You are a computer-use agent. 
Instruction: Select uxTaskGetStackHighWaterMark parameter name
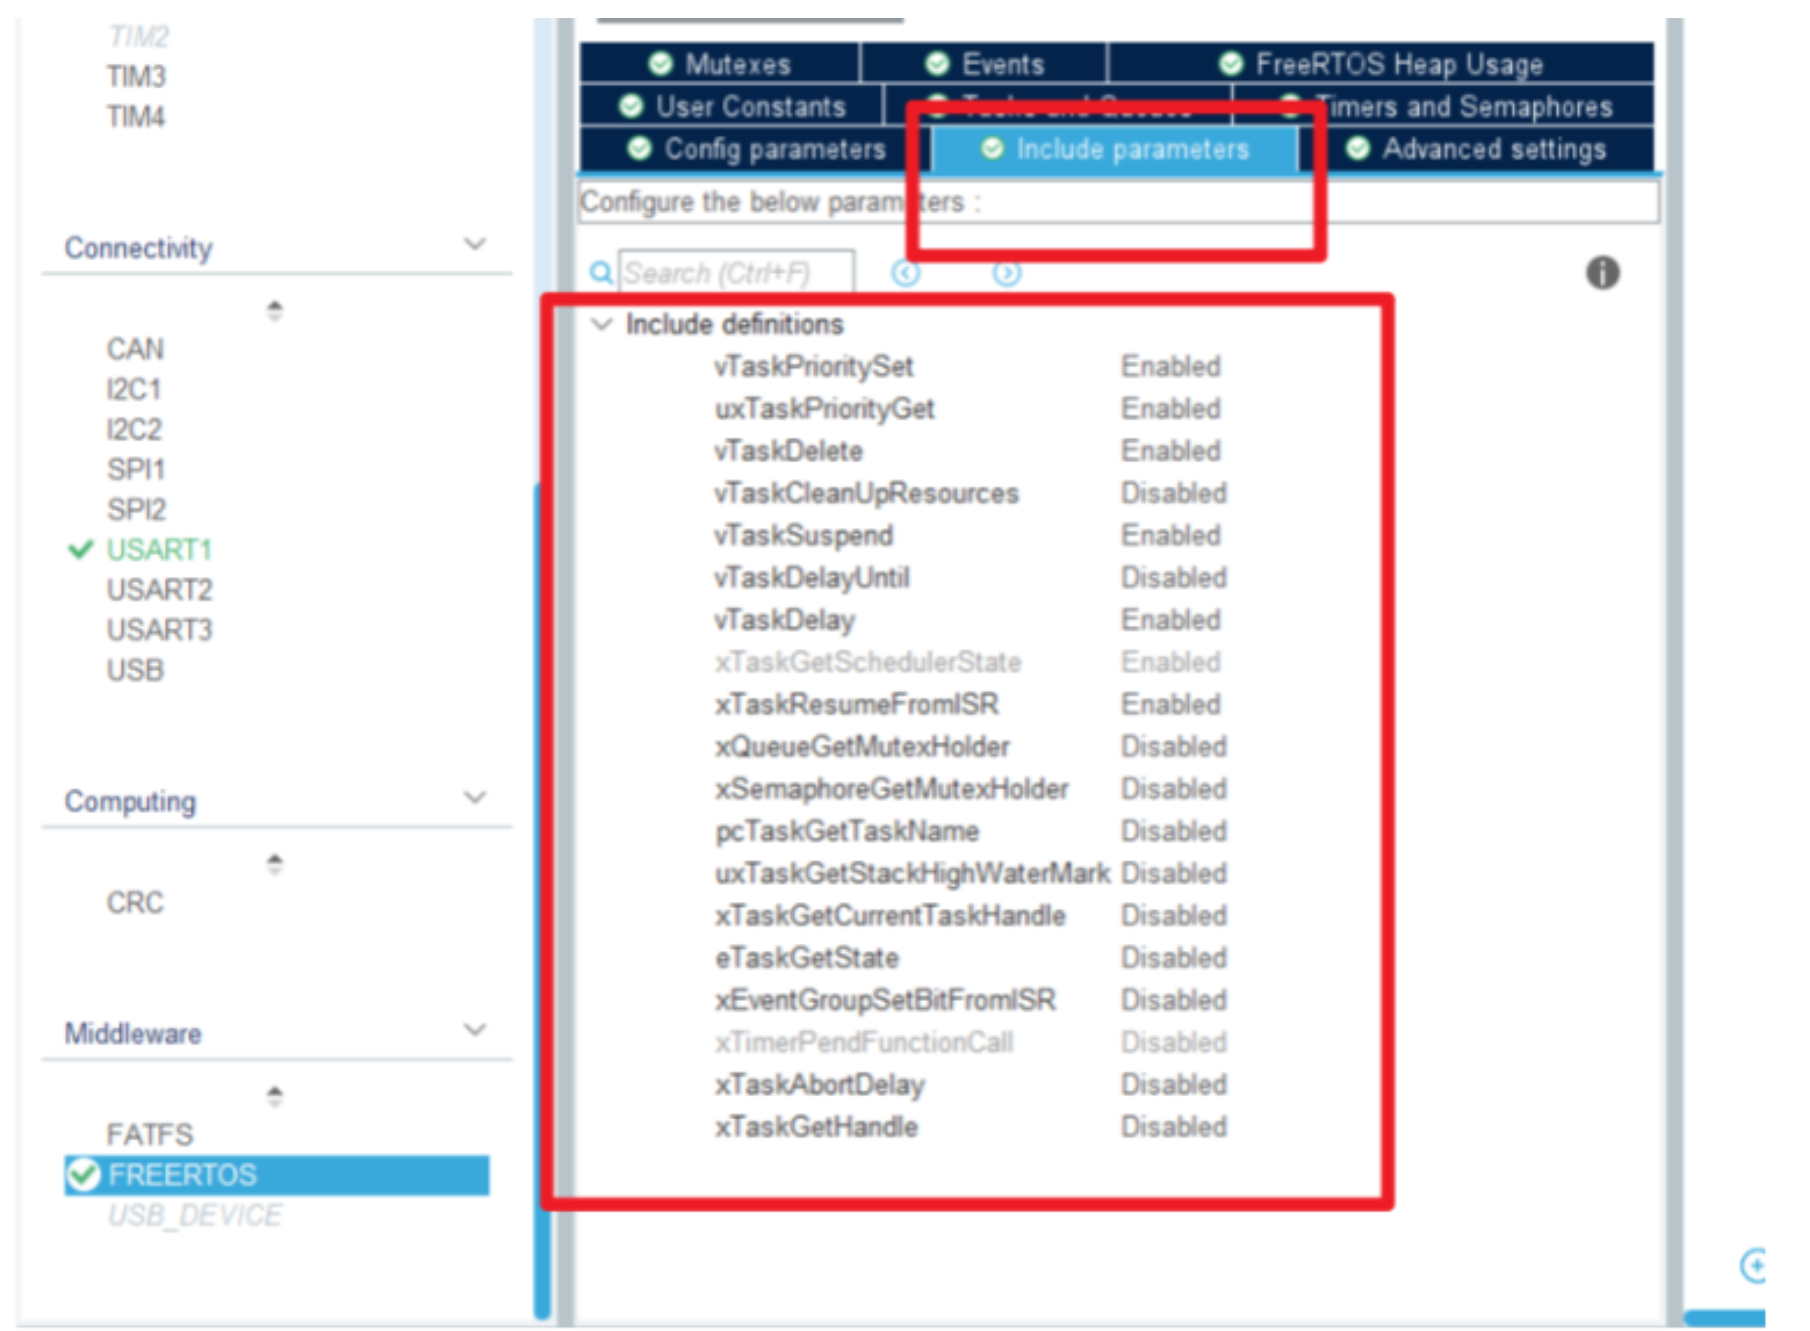912,873
